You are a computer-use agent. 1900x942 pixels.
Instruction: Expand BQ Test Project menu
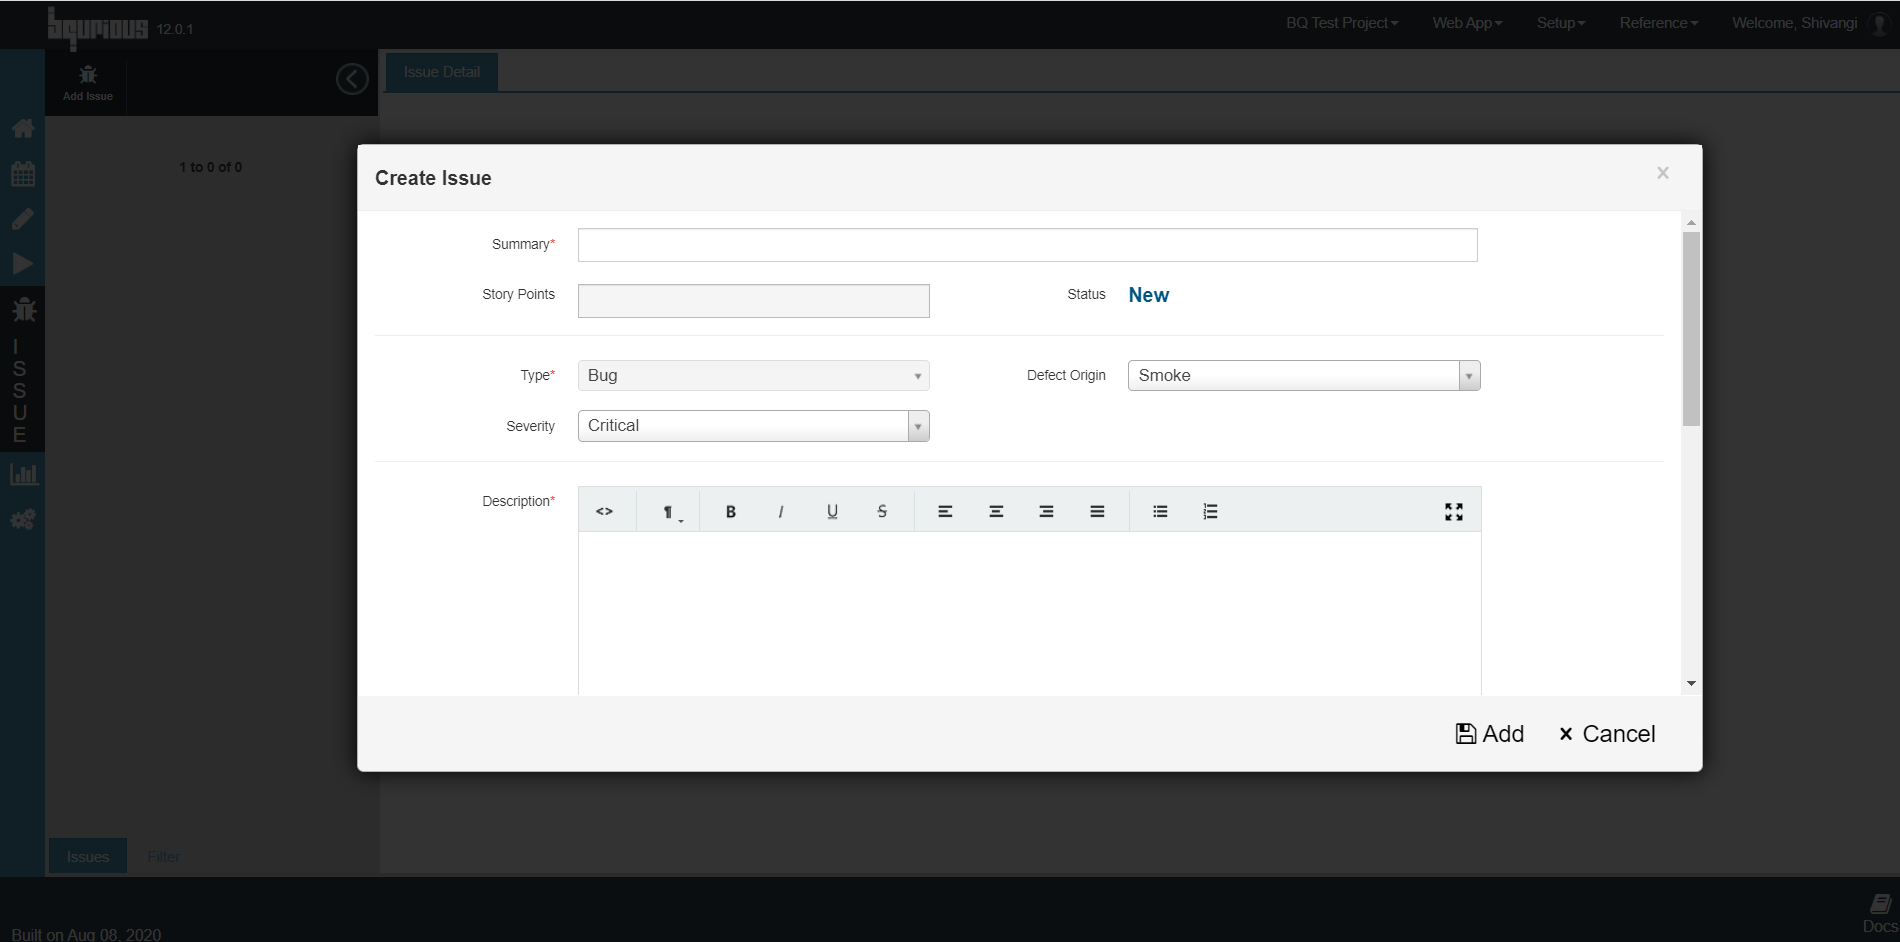tap(1342, 23)
